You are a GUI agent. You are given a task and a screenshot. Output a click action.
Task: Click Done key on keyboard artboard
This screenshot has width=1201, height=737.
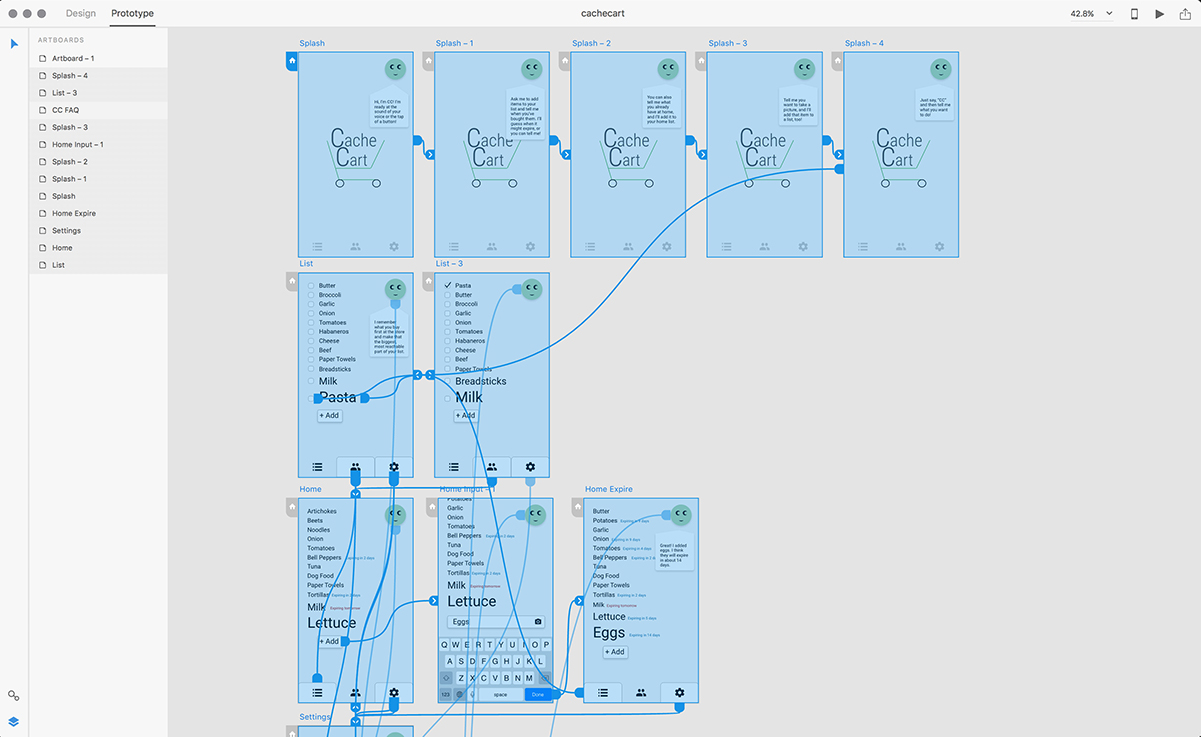538,694
